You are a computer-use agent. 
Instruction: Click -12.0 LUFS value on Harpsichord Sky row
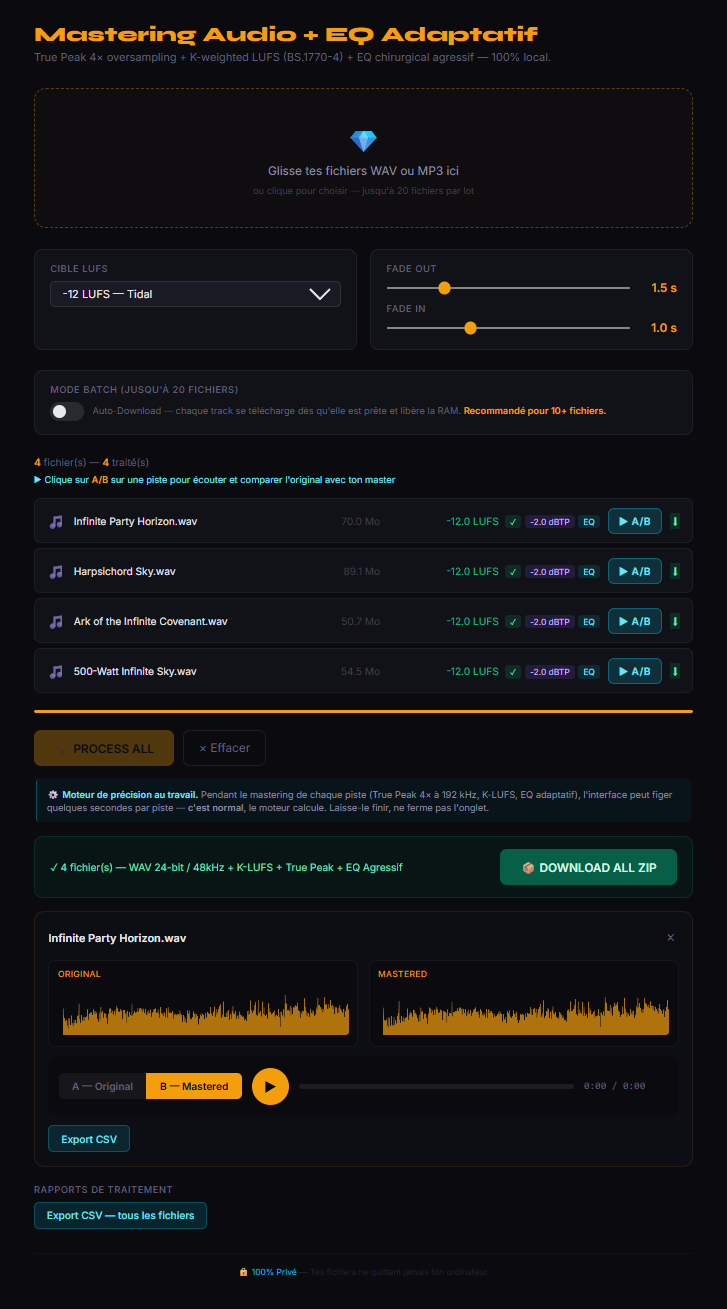click(x=472, y=571)
